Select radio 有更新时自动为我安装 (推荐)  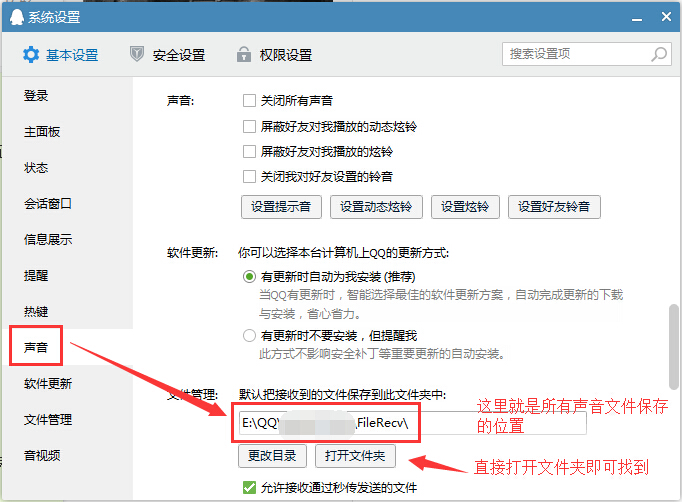pos(249,277)
